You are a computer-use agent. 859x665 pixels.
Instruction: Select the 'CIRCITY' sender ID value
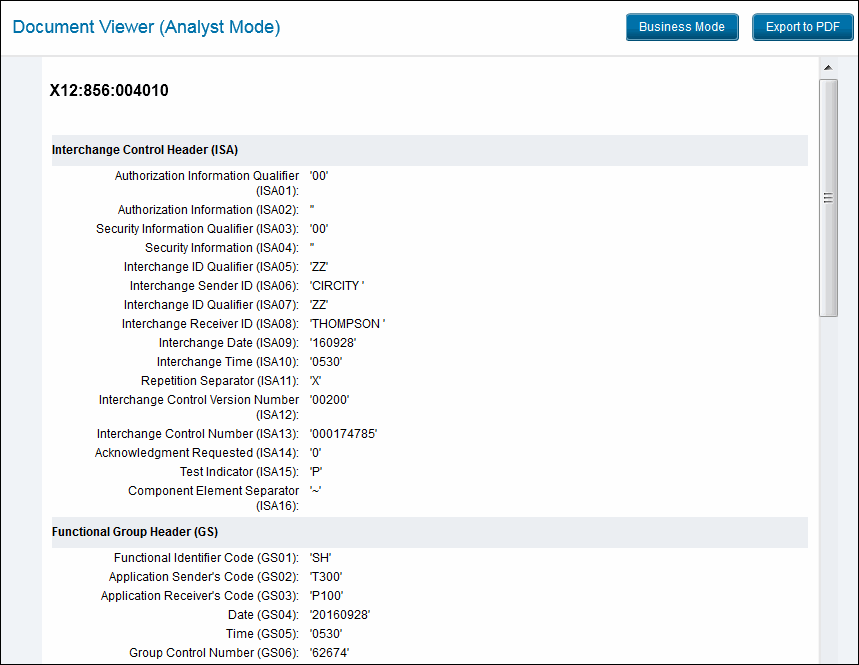point(337,286)
